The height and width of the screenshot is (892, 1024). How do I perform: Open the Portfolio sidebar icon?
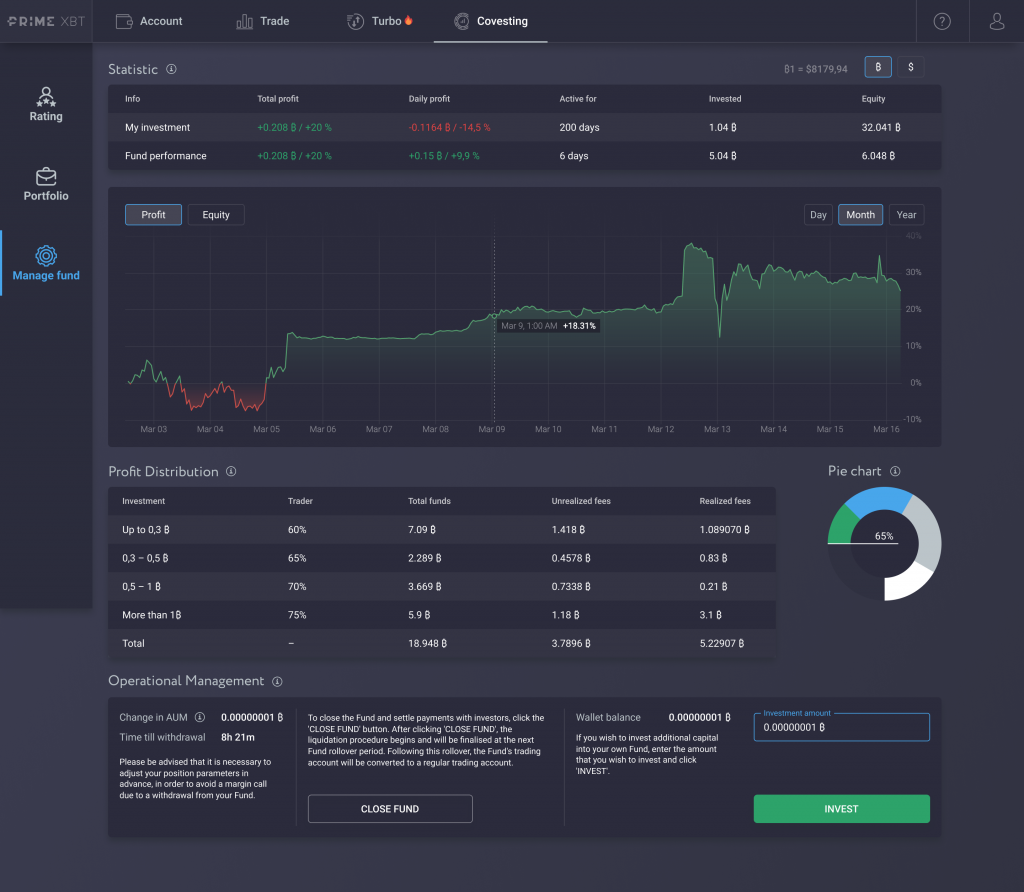(x=45, y=184)
